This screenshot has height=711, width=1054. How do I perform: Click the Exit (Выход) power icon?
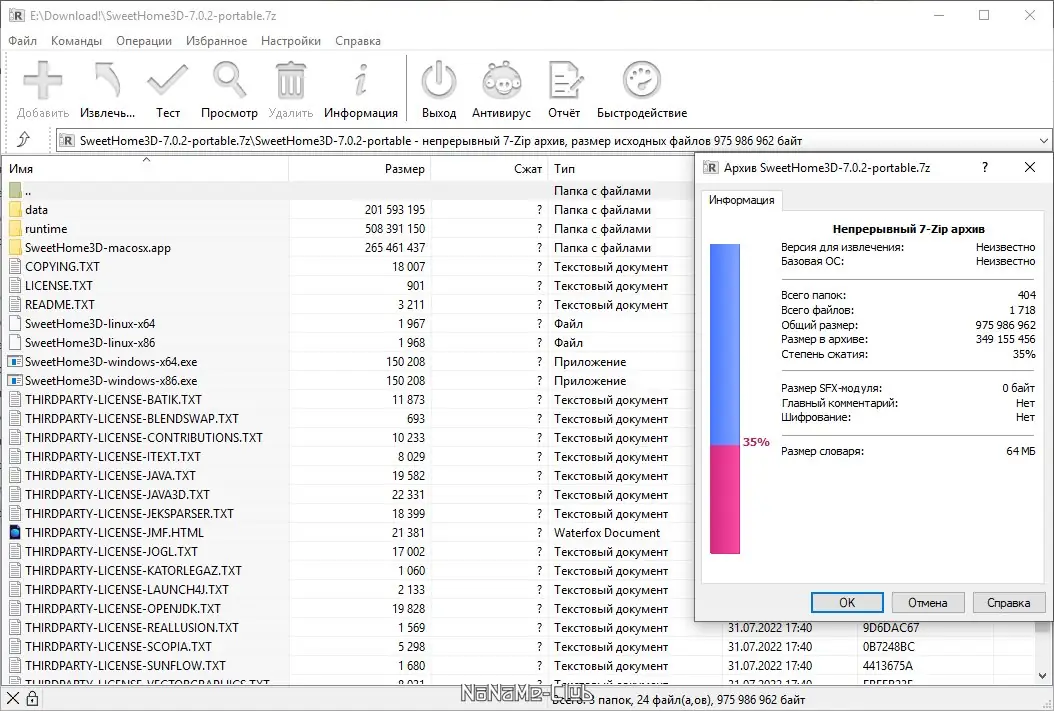click(439, 80)
